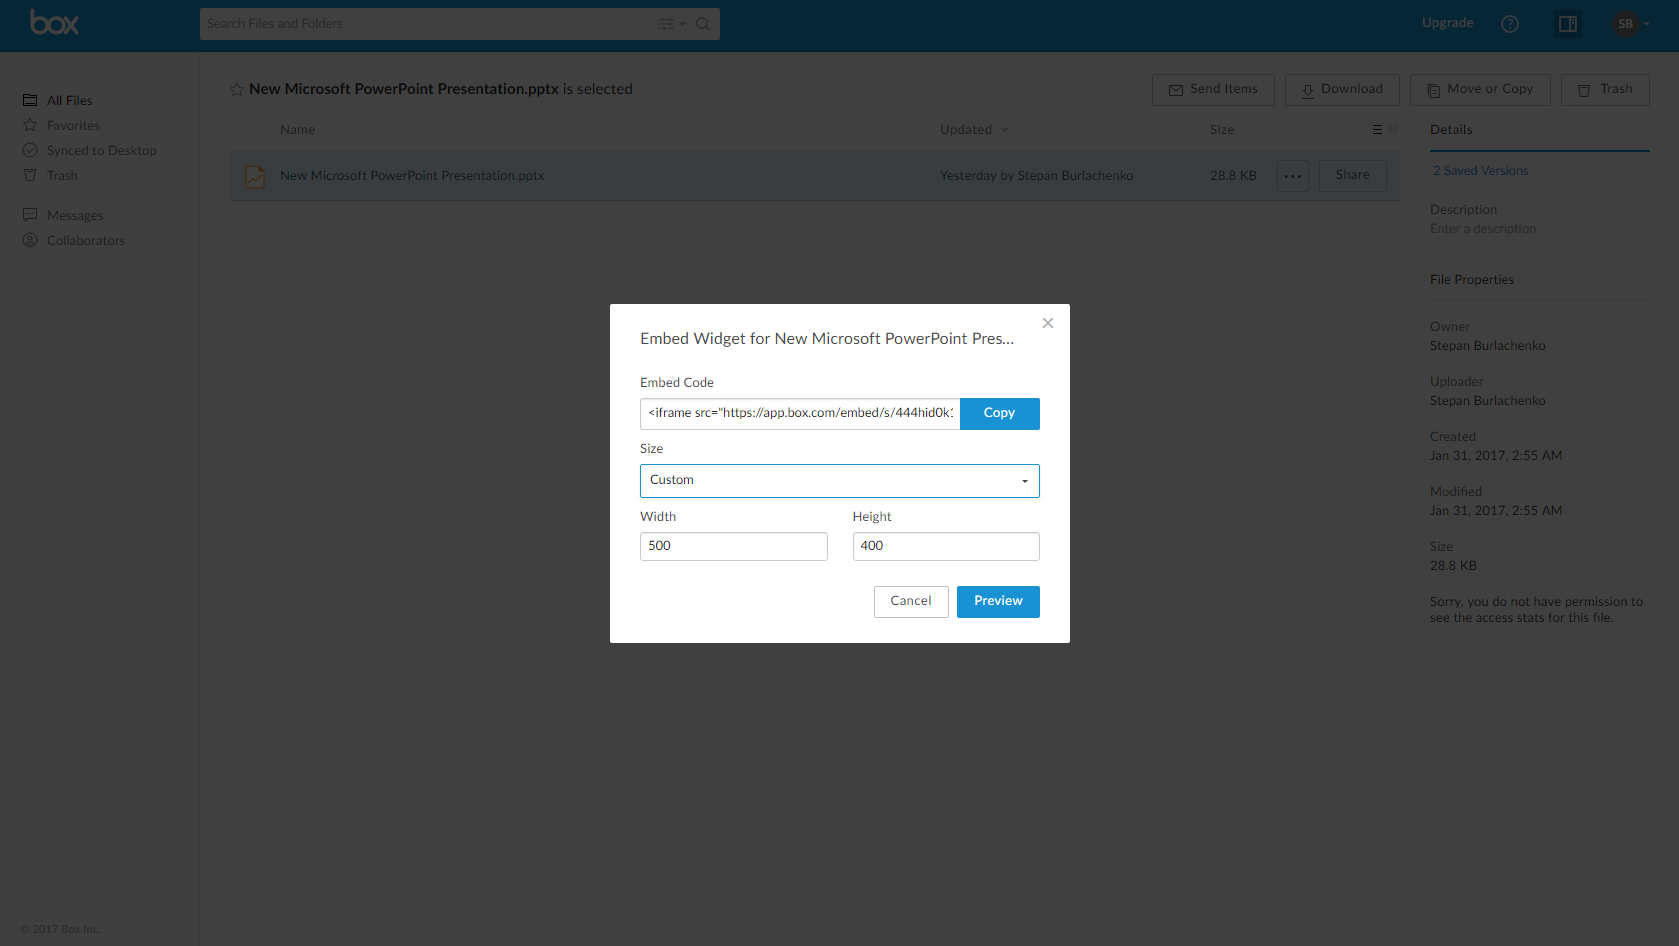
Task: Click the Height input field
Action: point(946,547)
